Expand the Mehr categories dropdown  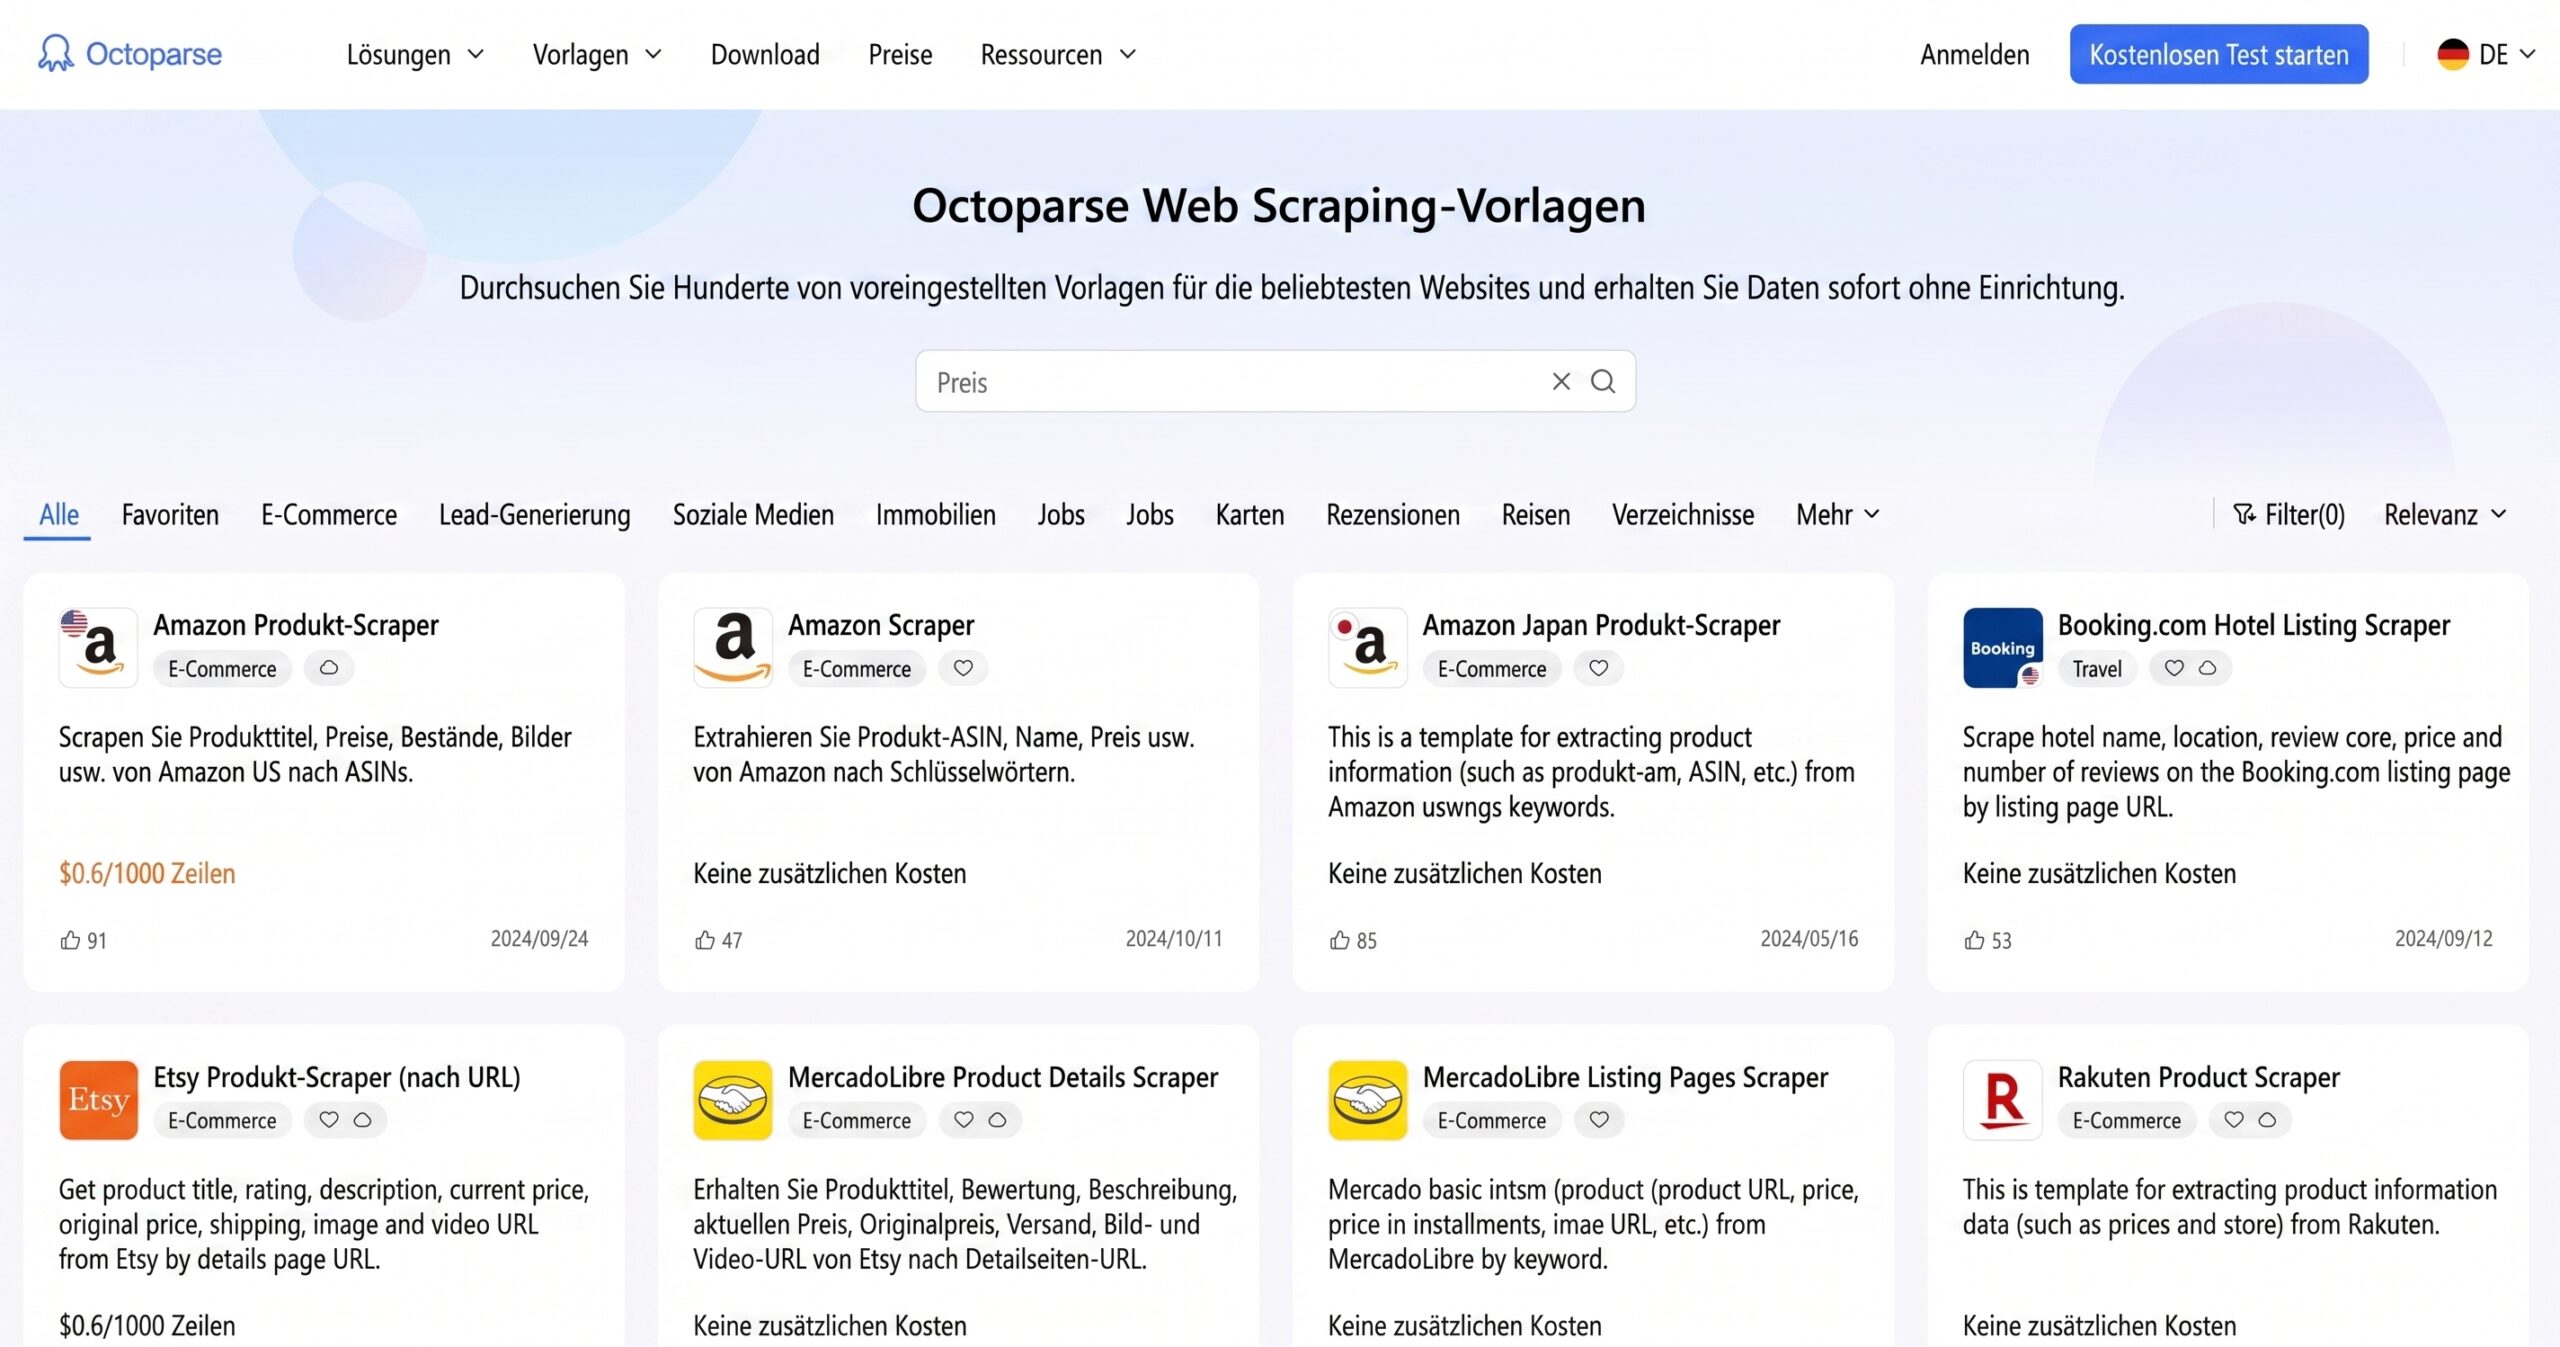coord(1838,514)
